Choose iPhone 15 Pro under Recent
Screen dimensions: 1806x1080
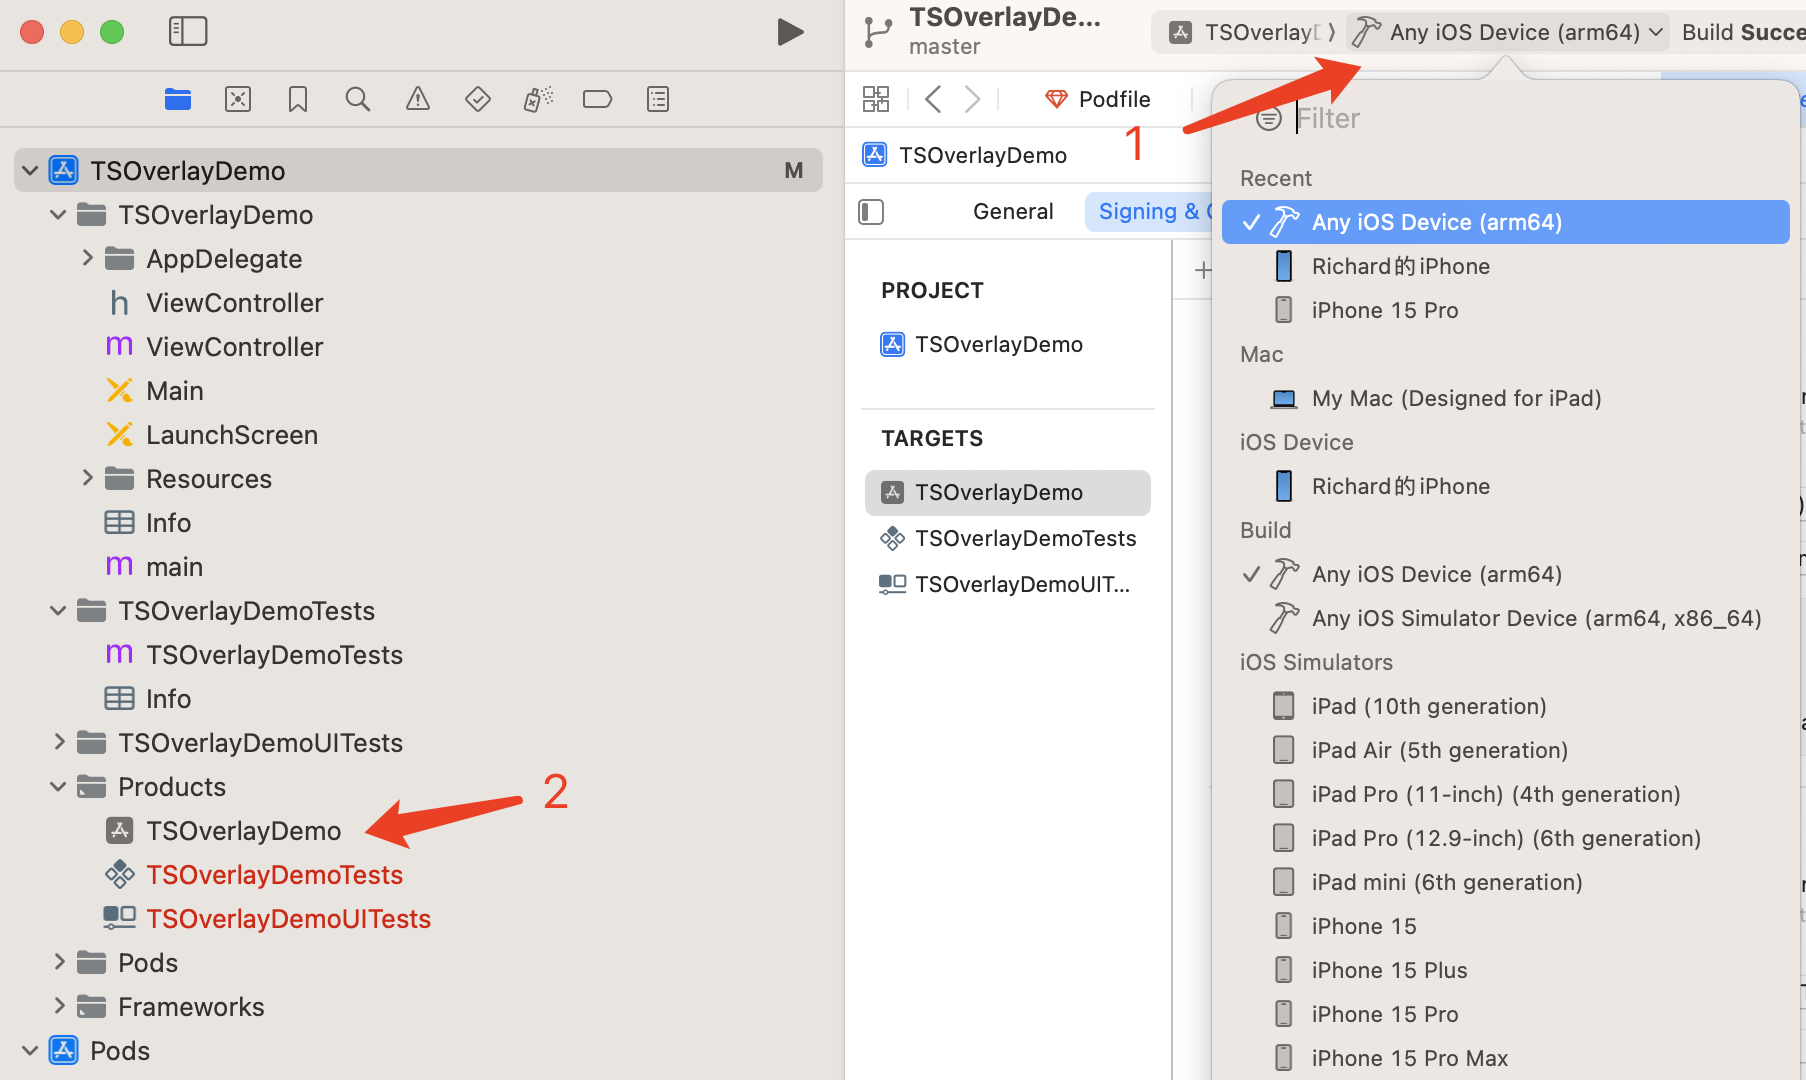[1505, 310]
